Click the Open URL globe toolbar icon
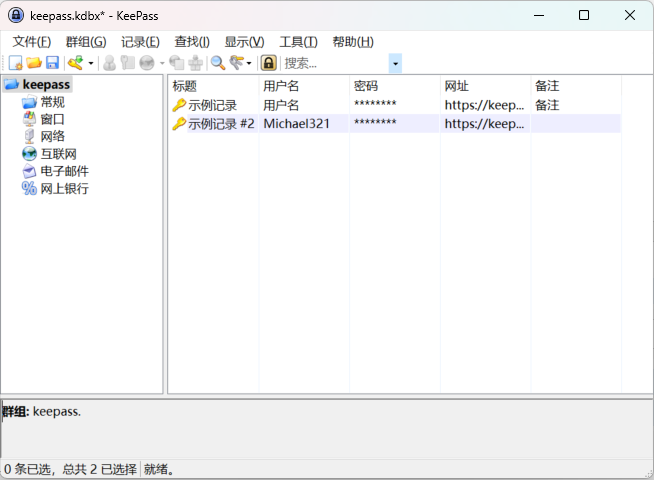 [x=146, y=63]
